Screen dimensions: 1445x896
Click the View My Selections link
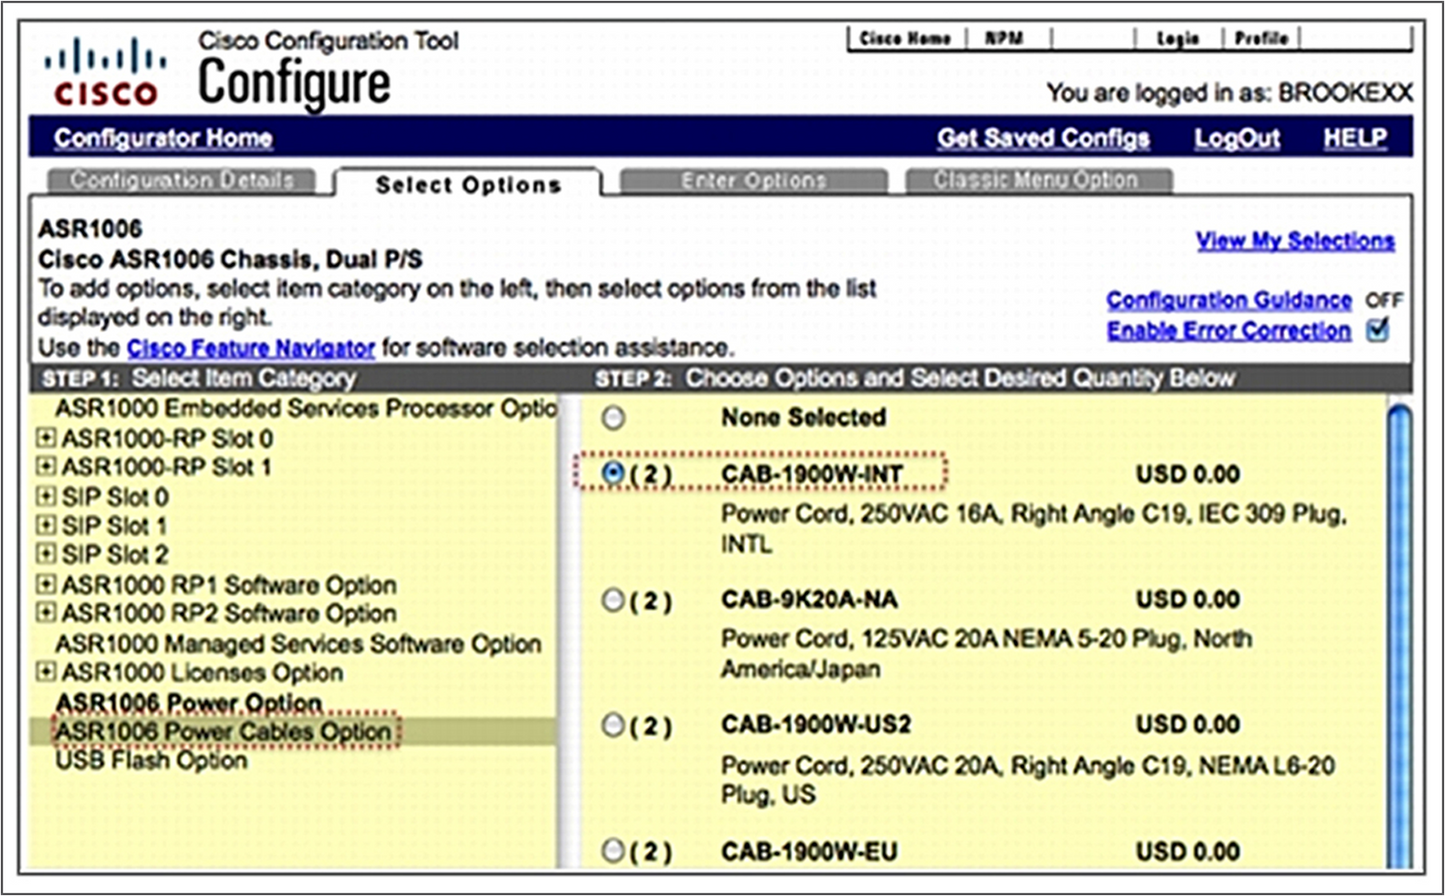pos(1294,240)
